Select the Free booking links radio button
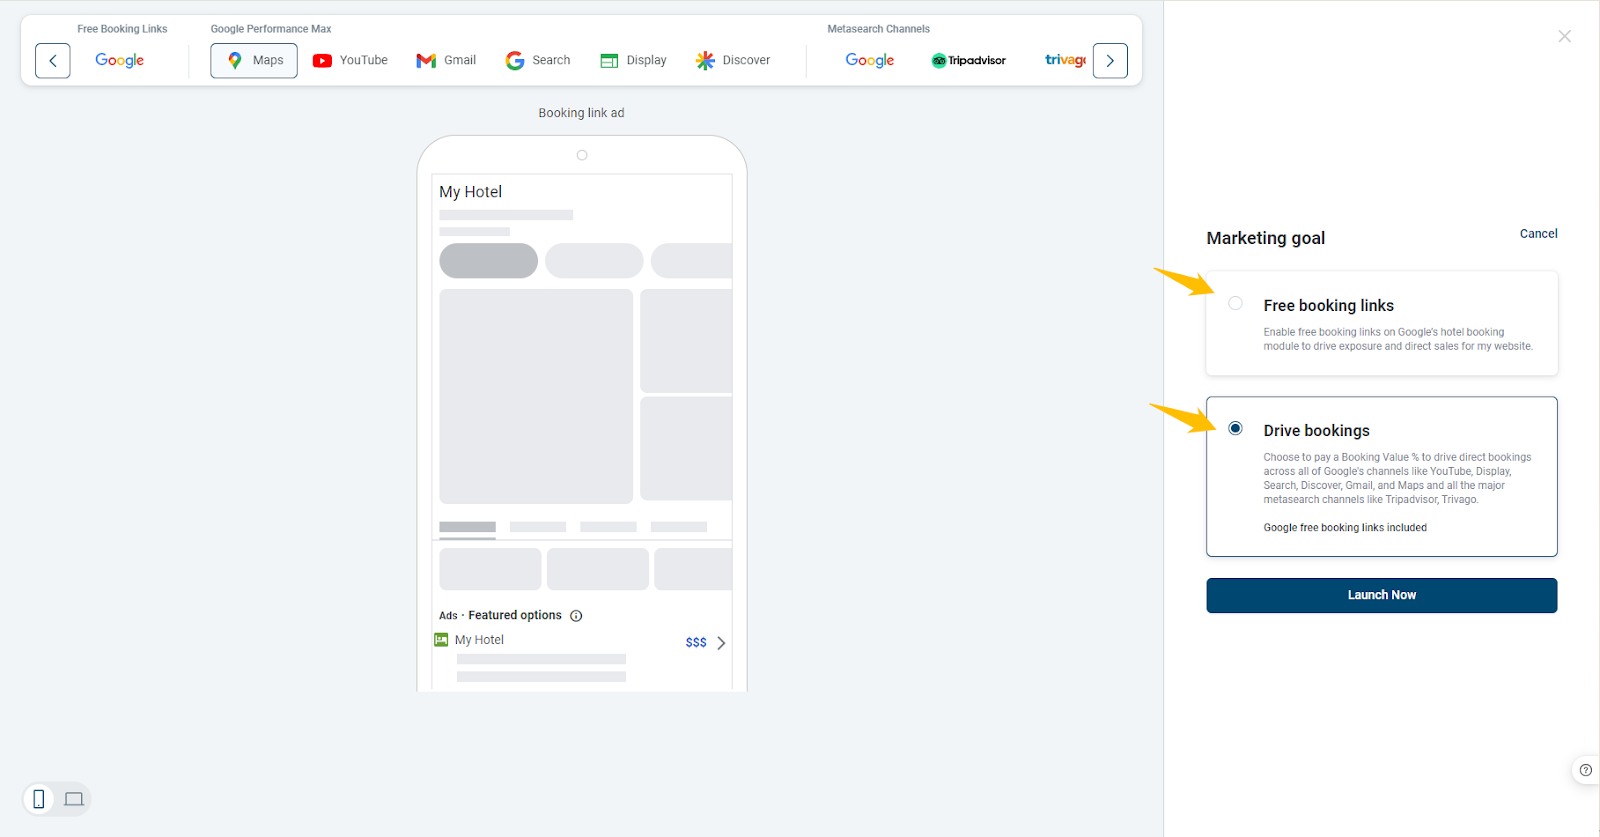The height and width of the screenshot is (837, 1600). pos(1236,303)
